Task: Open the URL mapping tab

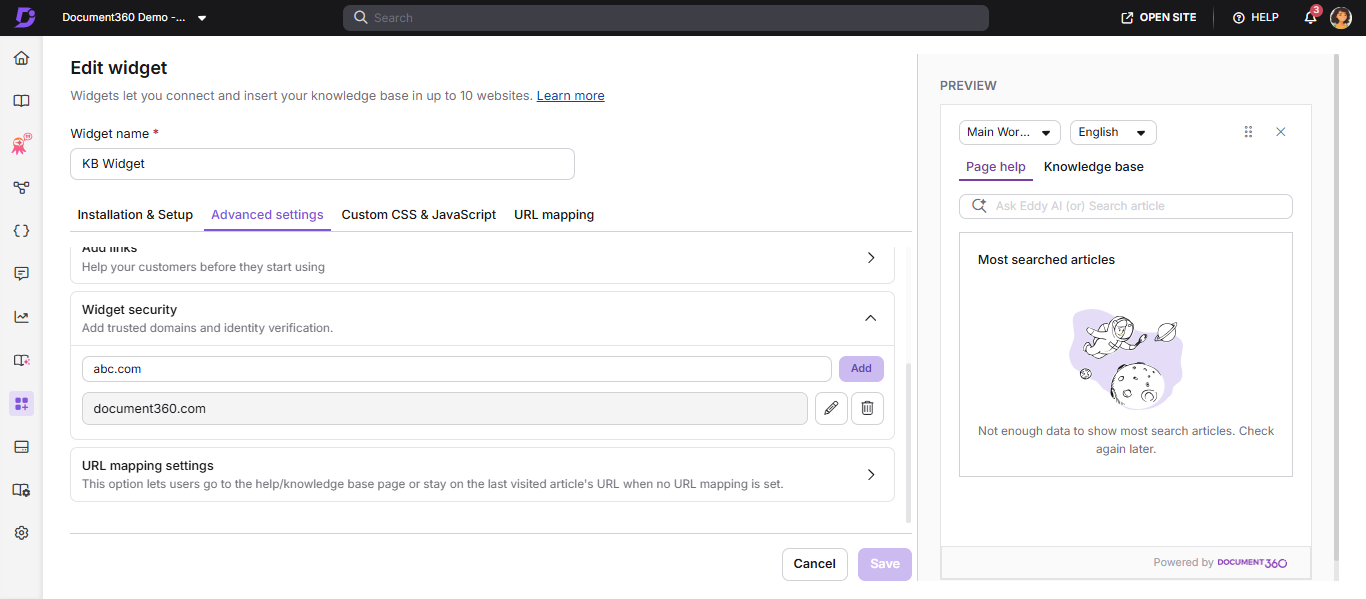Action: 554,214
